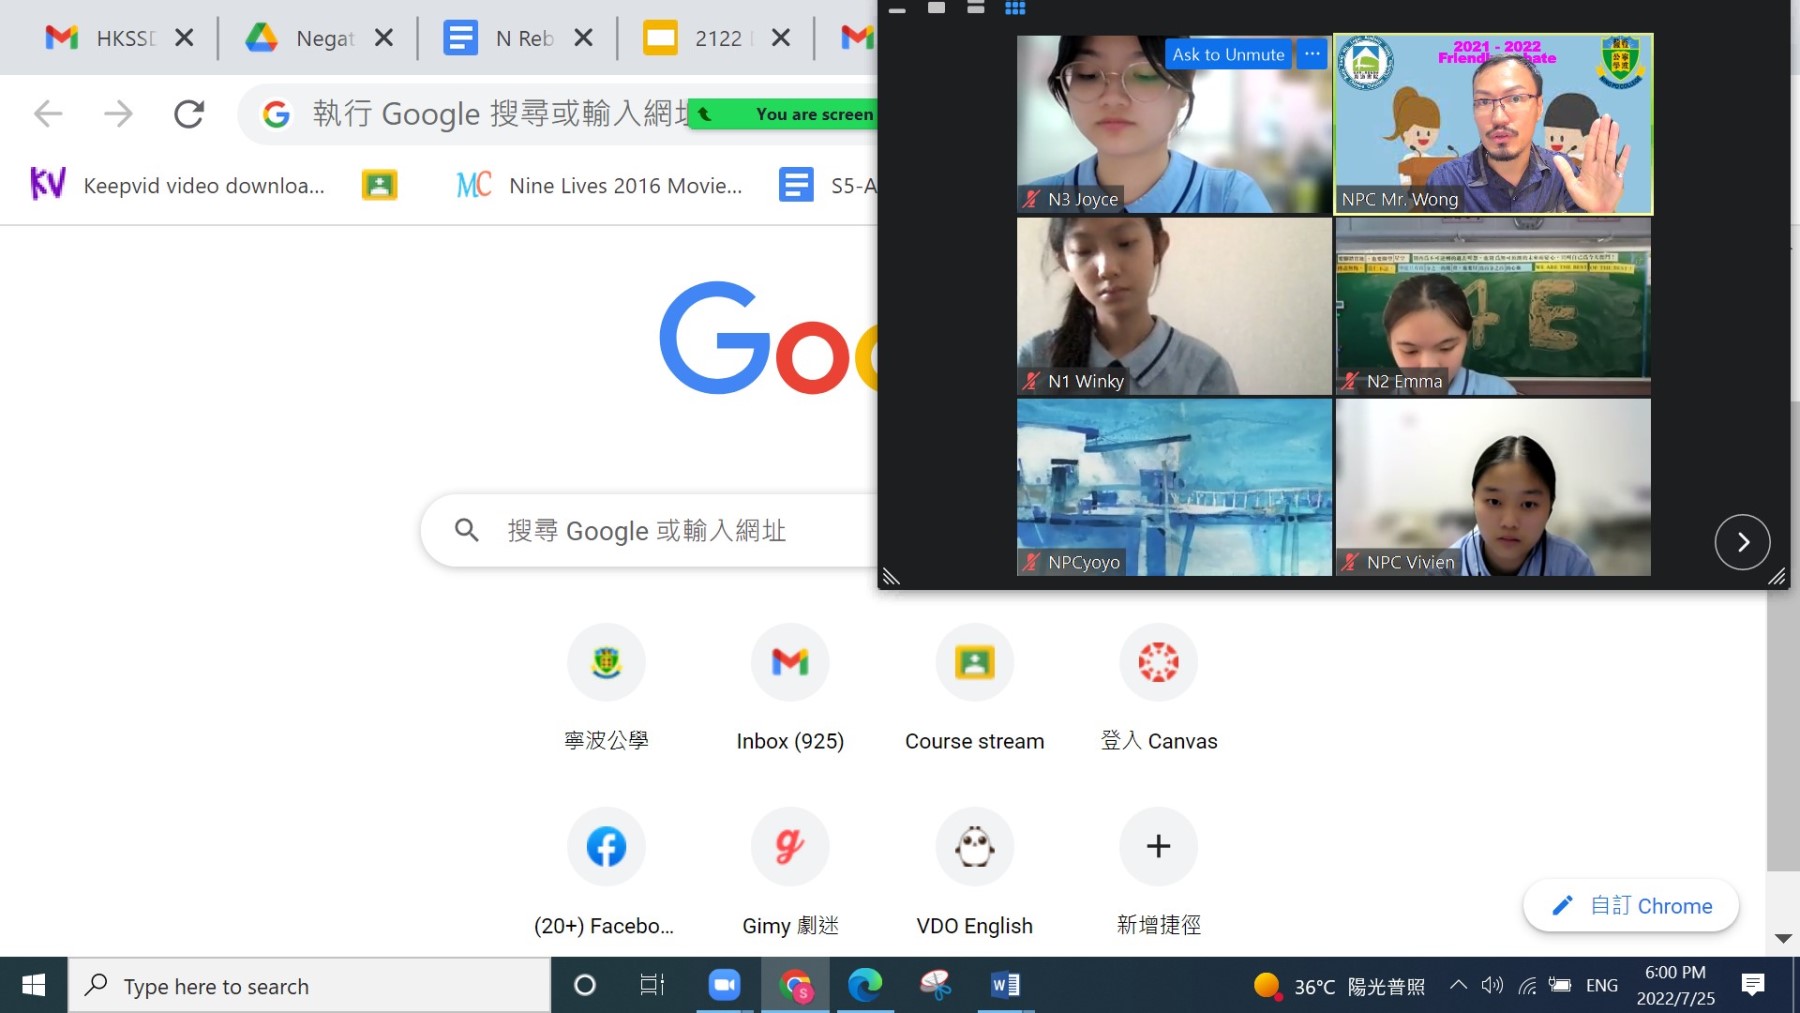
Task: Close the Negat Drive tab
Action: point(383,38)
